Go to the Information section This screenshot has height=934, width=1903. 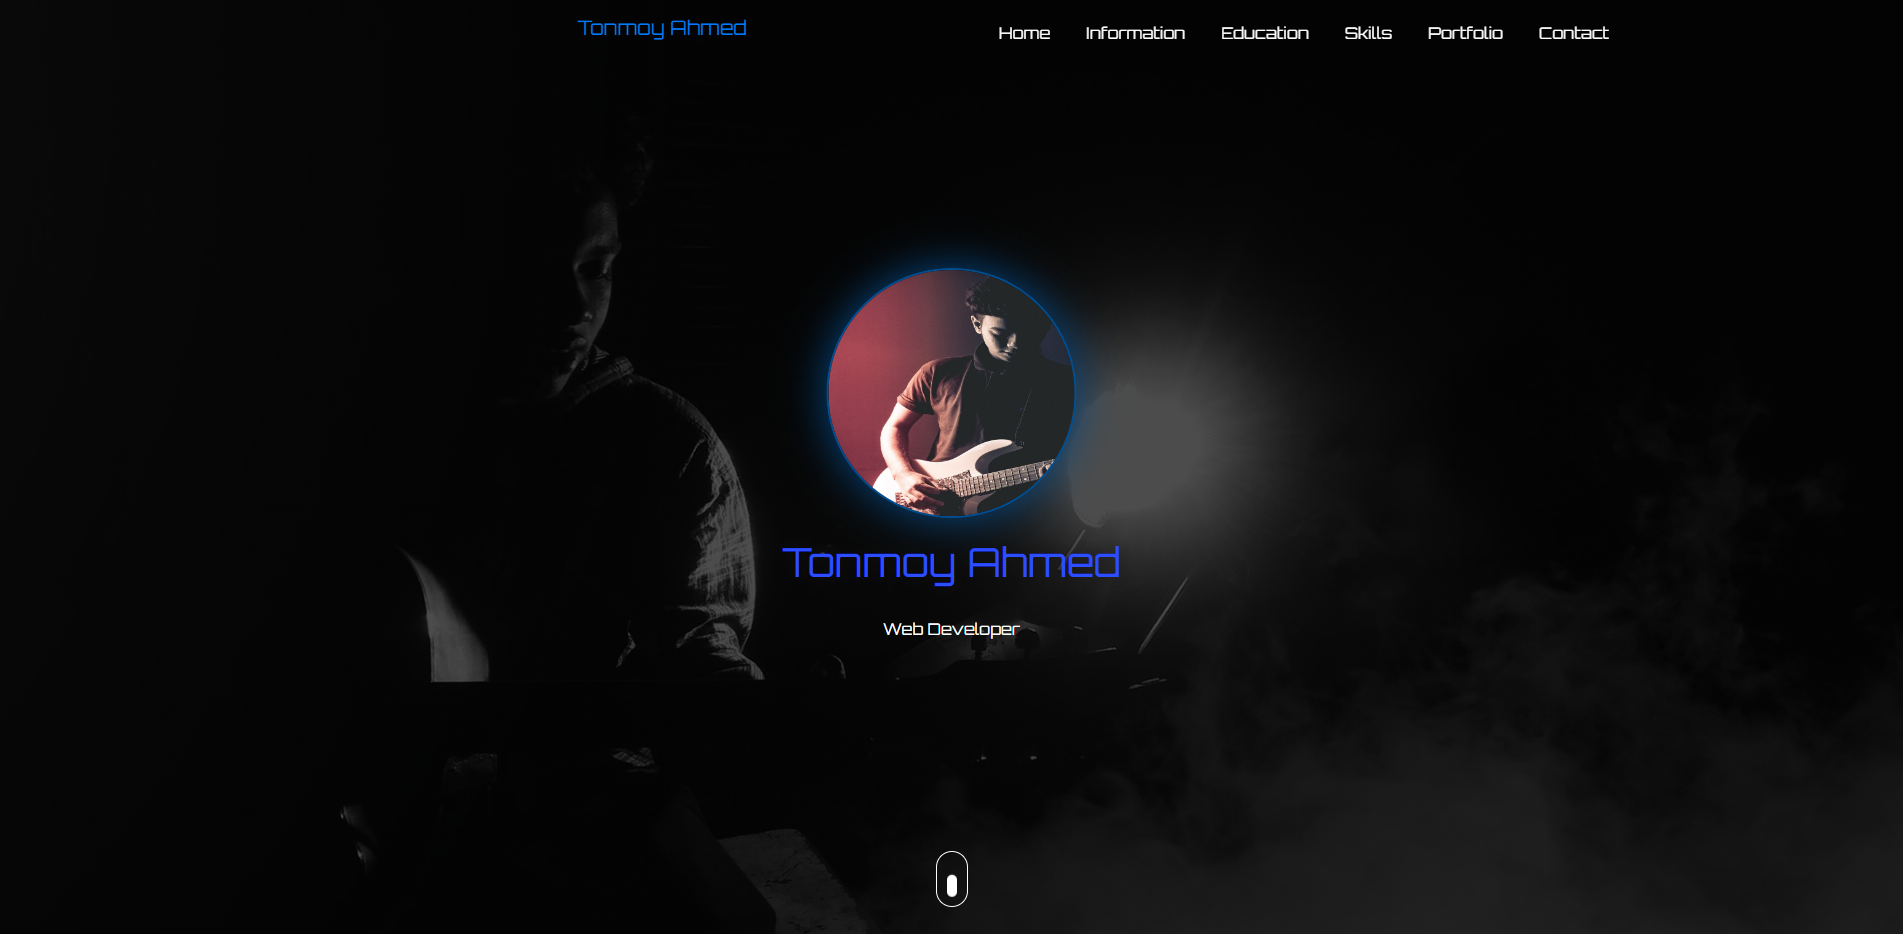pos(1135,33)
